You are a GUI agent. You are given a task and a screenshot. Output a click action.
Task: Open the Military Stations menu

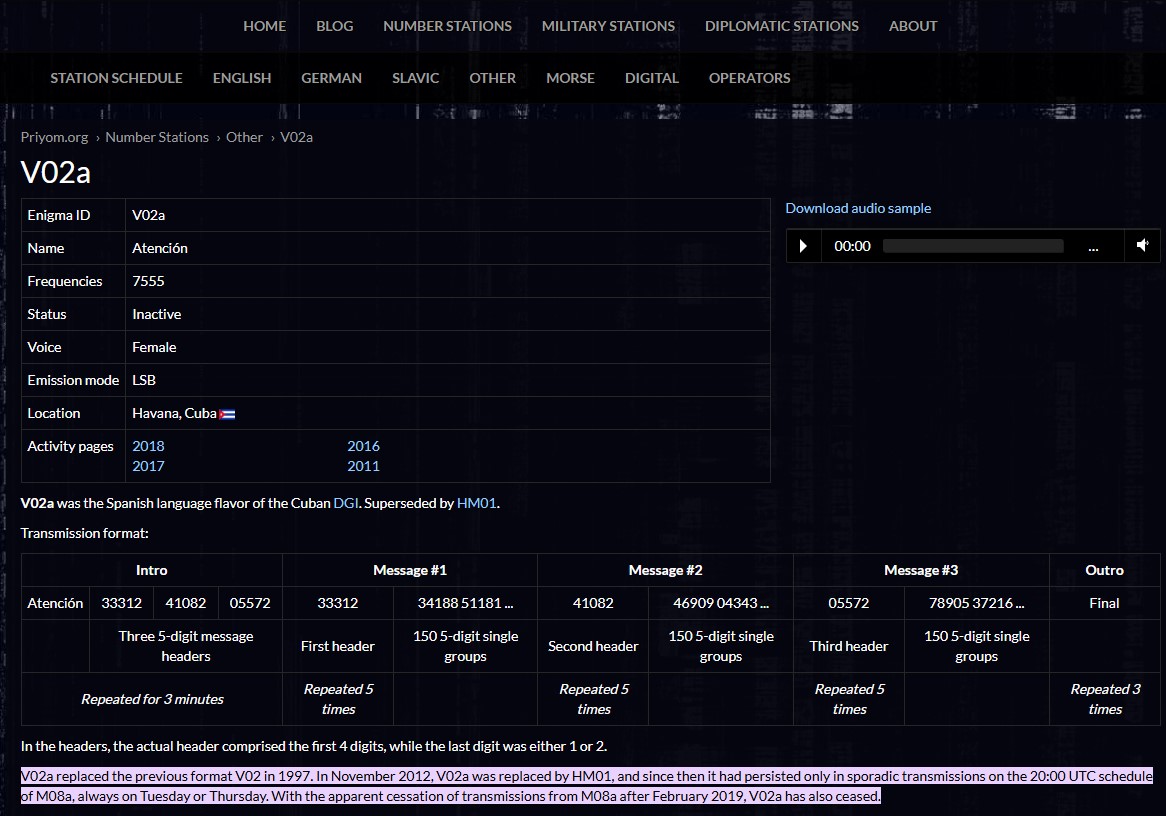608,26
